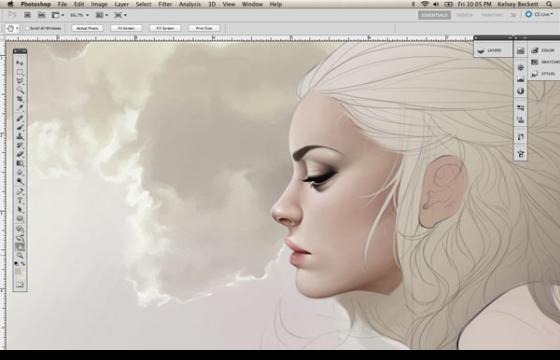Reset default foreground and background colors
This screenshot has width=560, height=360.
point(17,264)
